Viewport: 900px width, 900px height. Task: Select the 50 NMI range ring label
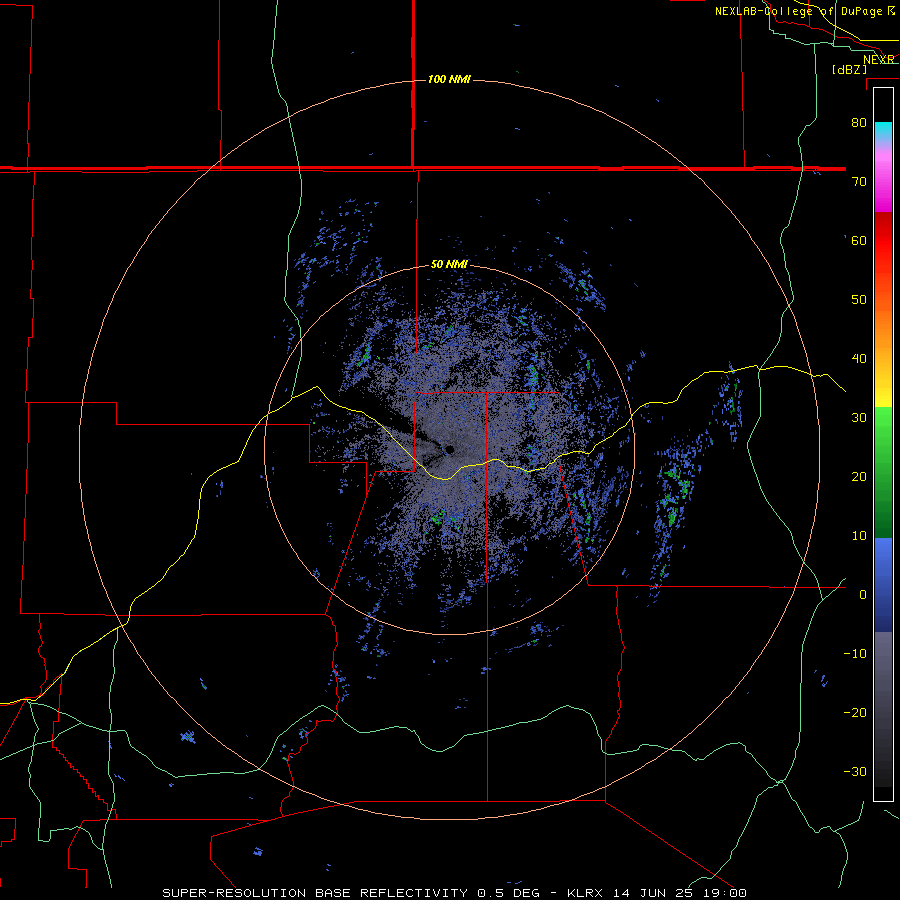pyautogui.click(x=449, y=265)
